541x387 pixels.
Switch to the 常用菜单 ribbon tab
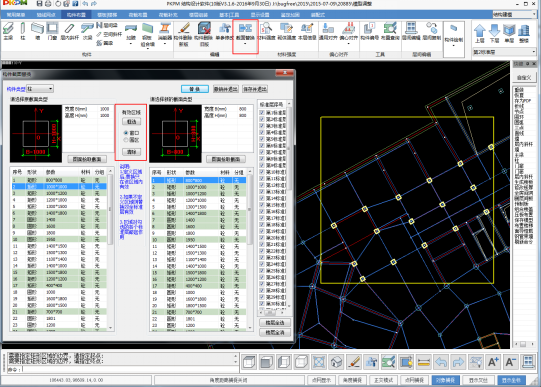pyautogui.click(x=16, y=14)
